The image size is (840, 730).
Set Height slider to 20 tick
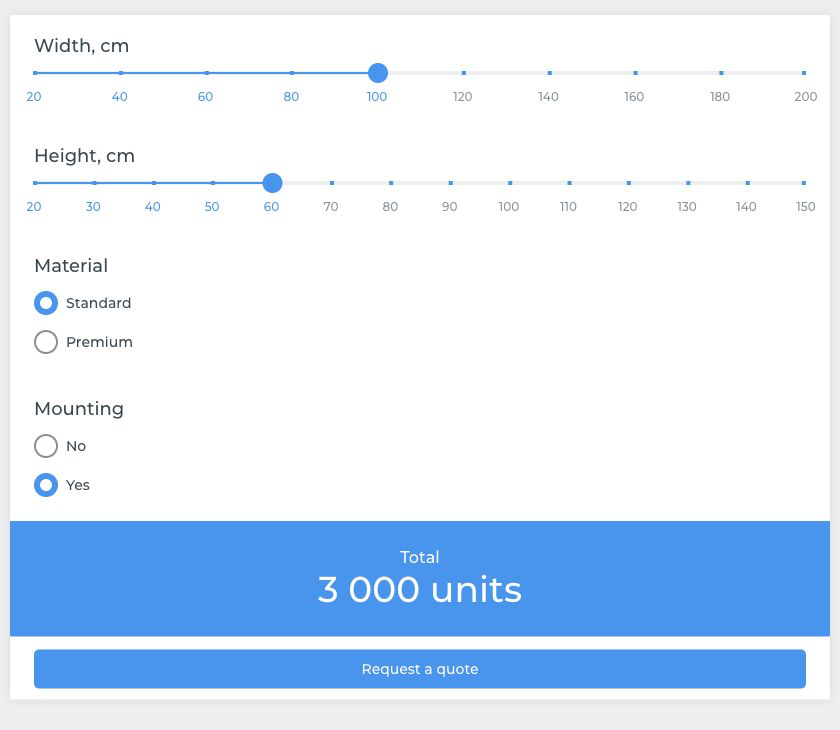pos(35,183)
